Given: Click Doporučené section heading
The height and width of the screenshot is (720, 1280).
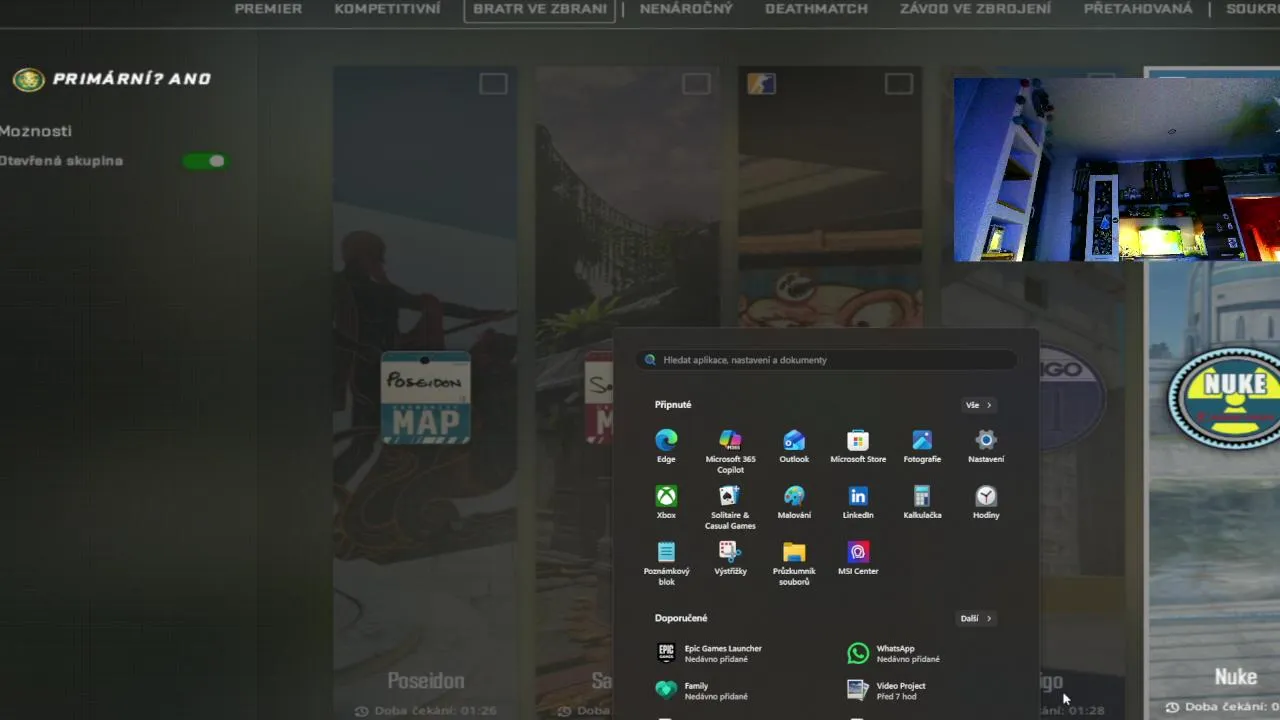Looking at the screenshot, I should tap(681, 618).
